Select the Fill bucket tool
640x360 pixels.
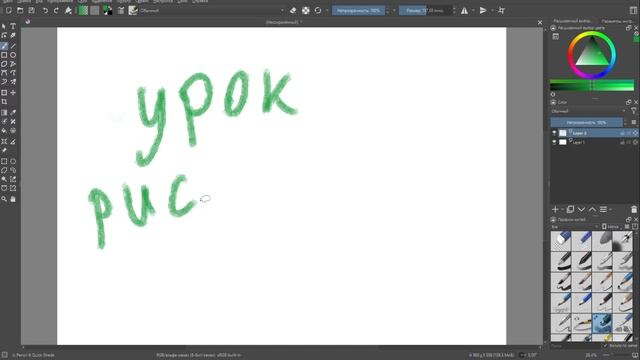pyautogui.click(x=4, y=131)
